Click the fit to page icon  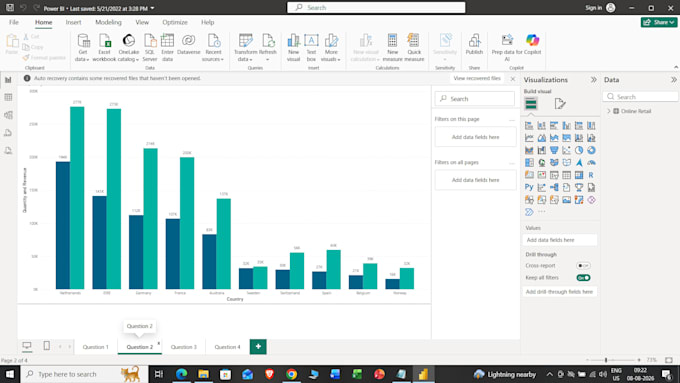pyautogui.click(x=669, y=360)
